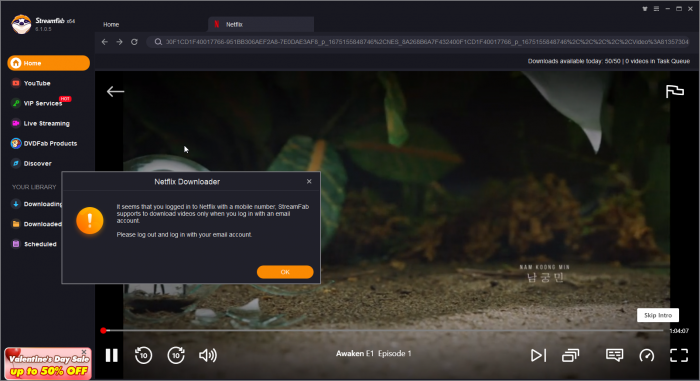
Task: Reload the current page
Action: [134, 42]
